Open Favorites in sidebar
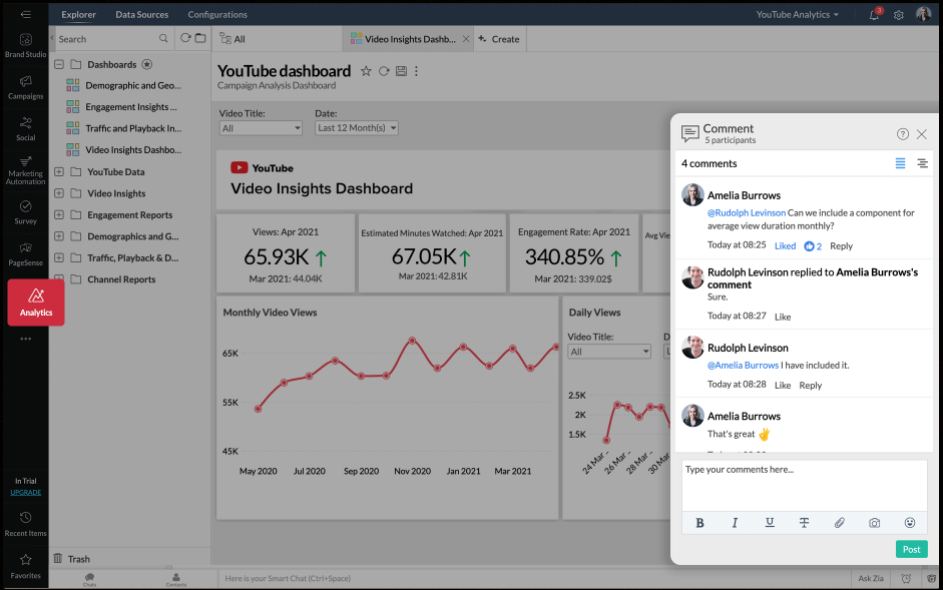Screen dimensions: 943x590 pyautogui.click(x=25, y=567)
